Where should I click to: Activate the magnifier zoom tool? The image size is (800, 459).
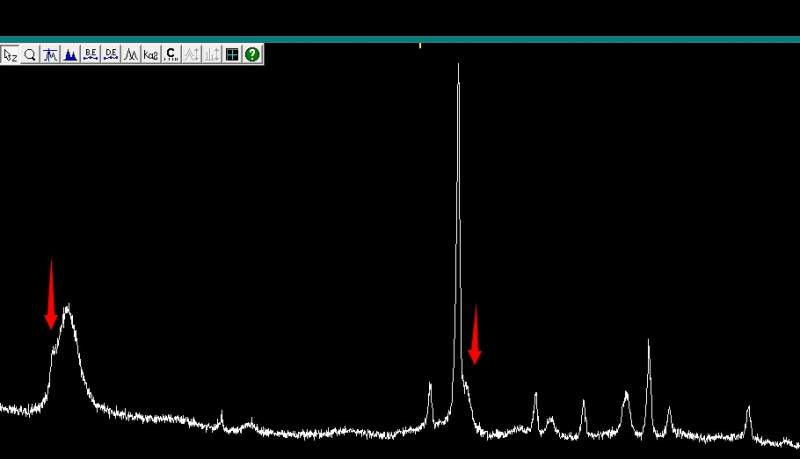(x=30, y=55)
